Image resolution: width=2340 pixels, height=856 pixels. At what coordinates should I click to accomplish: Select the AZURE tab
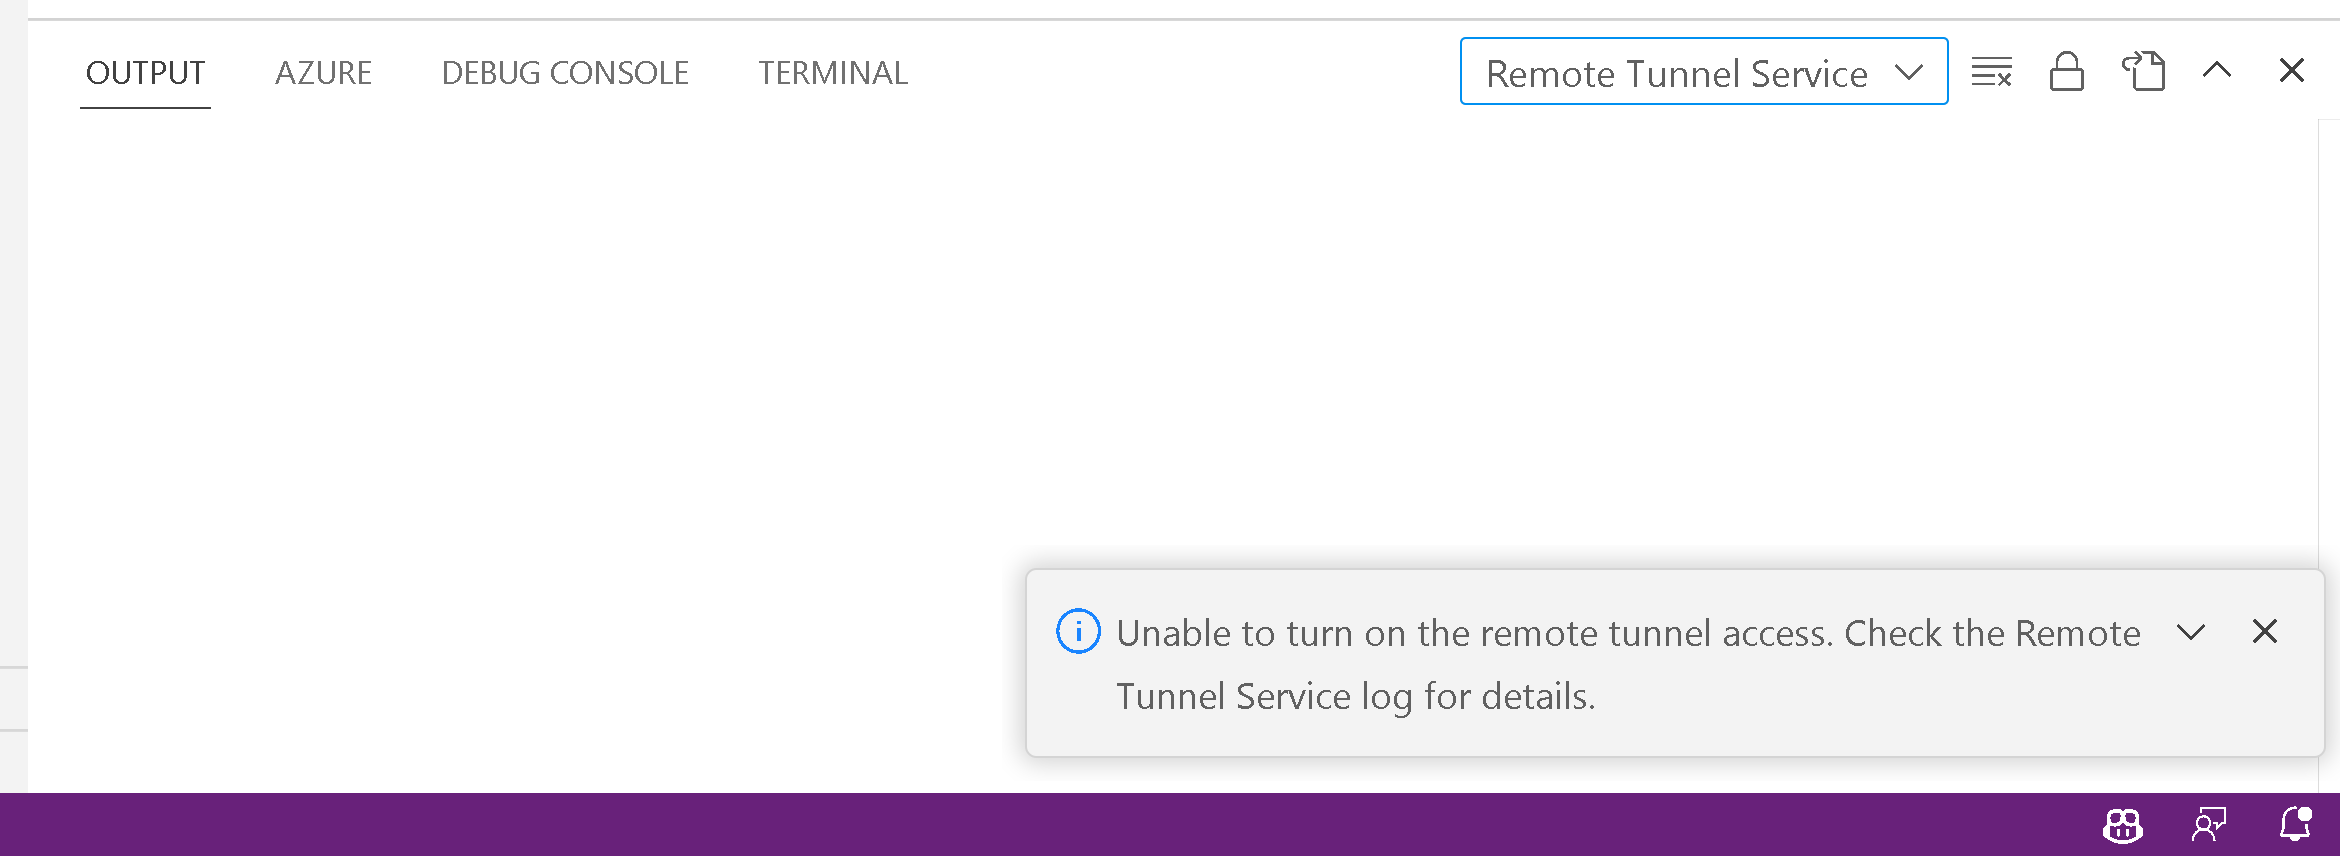click(x=324, y=71)
